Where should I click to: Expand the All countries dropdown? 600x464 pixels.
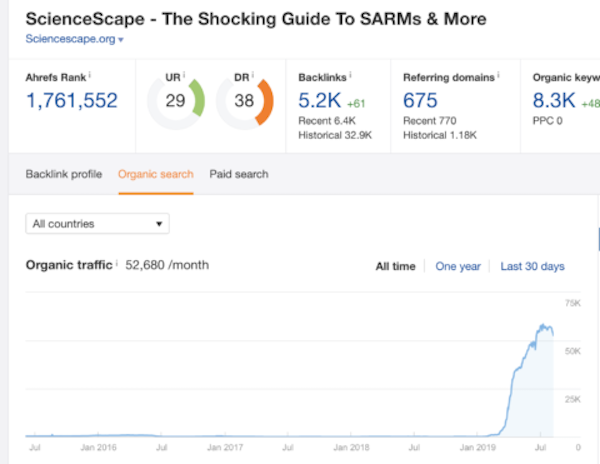pyautogui.click(x=98, y=223)
